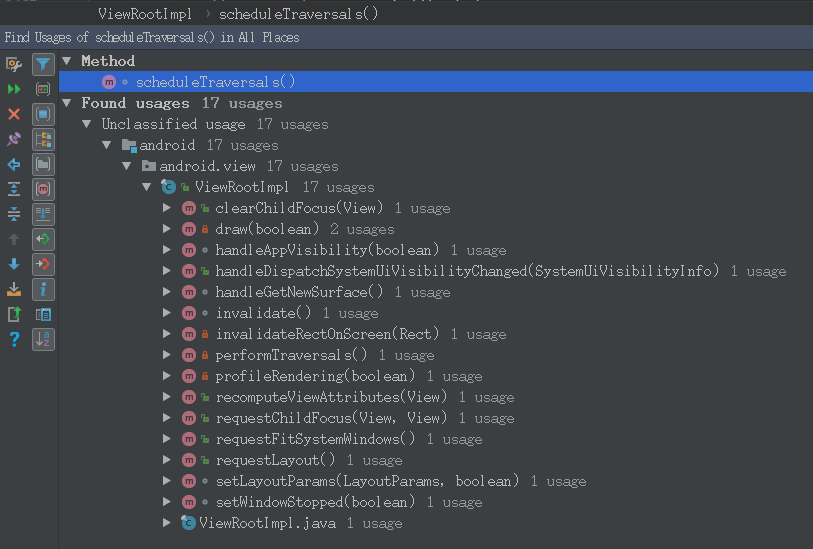The height and width of the screenshot is (549, 813).
Task: Jump to next occurrence with blue down arrow
Action: point(14,264)
